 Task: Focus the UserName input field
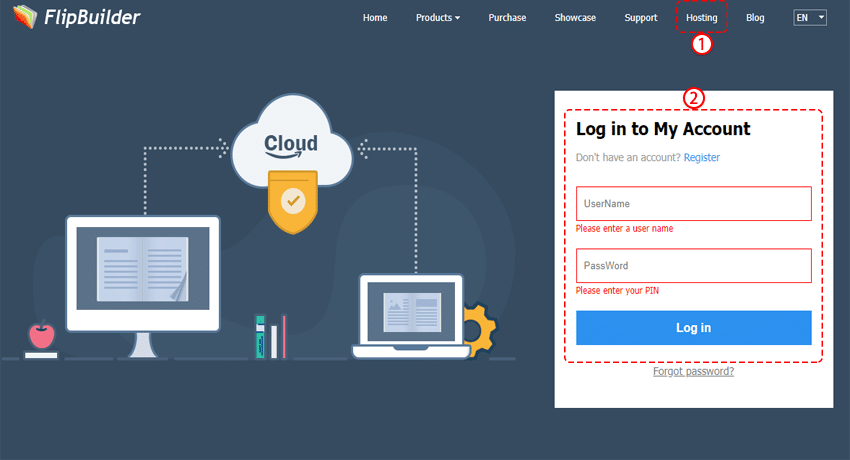click(x=693, y=204)
